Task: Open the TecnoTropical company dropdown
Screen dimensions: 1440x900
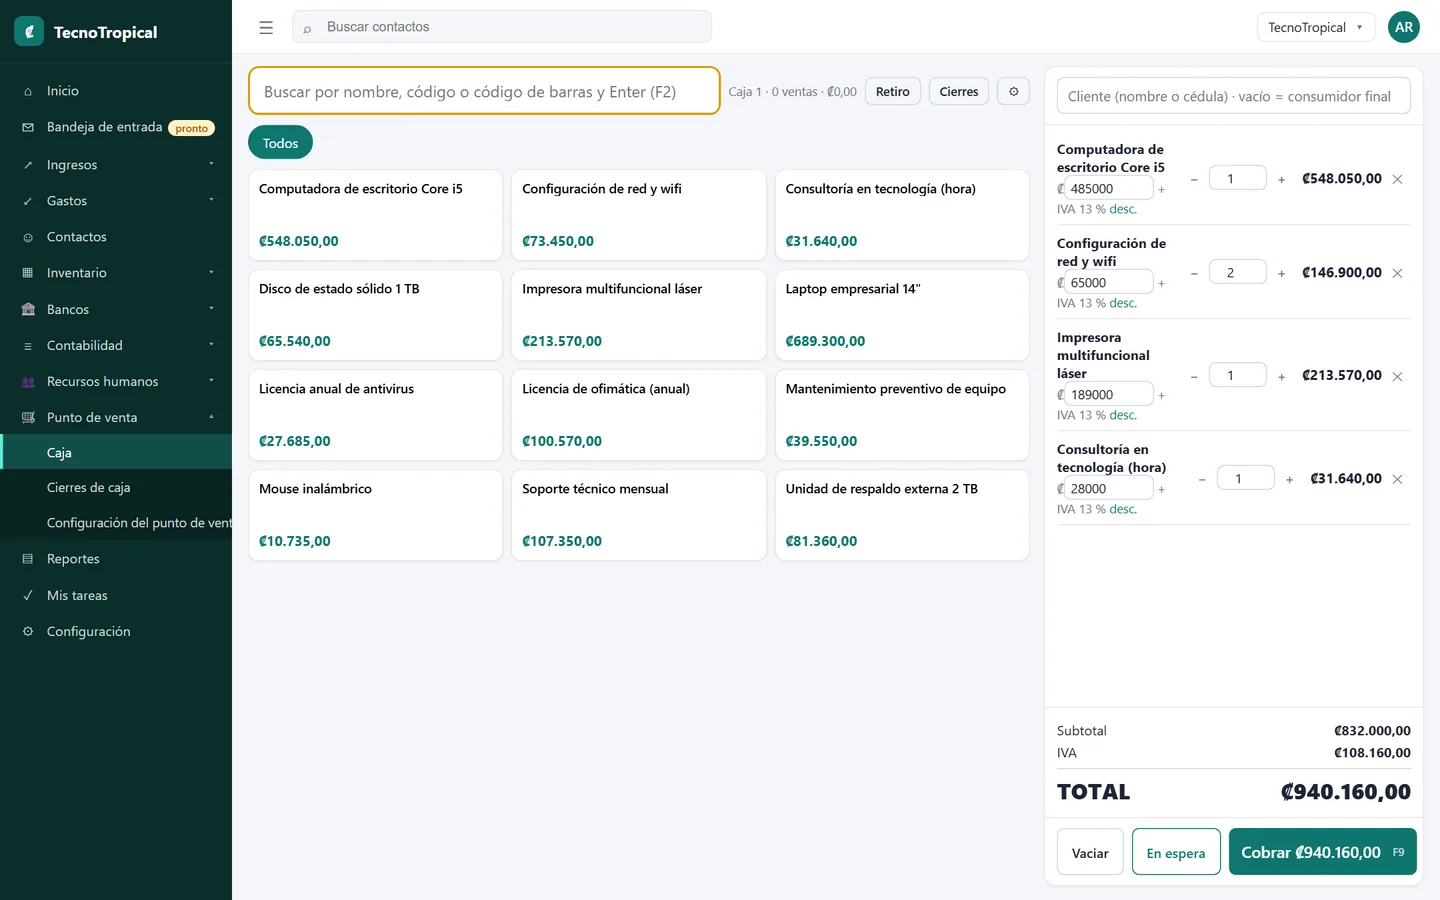Action: [x=1316, y=27]
